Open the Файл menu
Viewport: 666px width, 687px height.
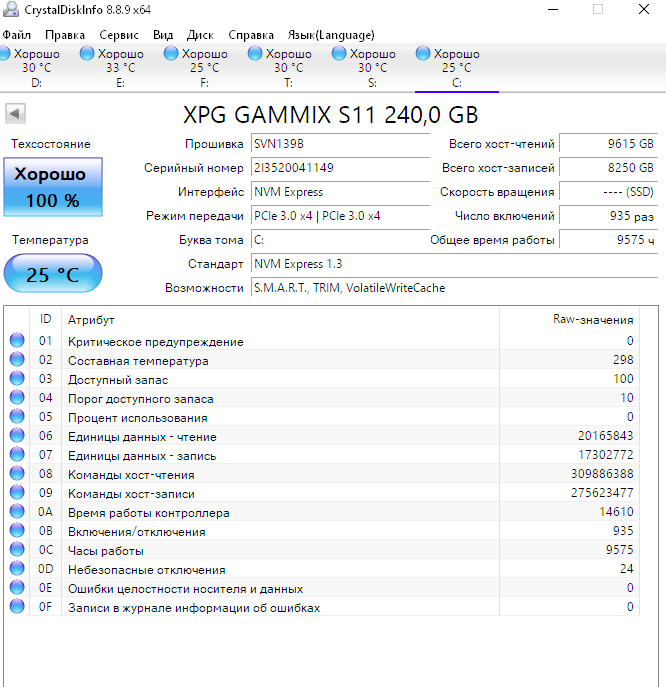pyautogui.click(x=17, y=35)
